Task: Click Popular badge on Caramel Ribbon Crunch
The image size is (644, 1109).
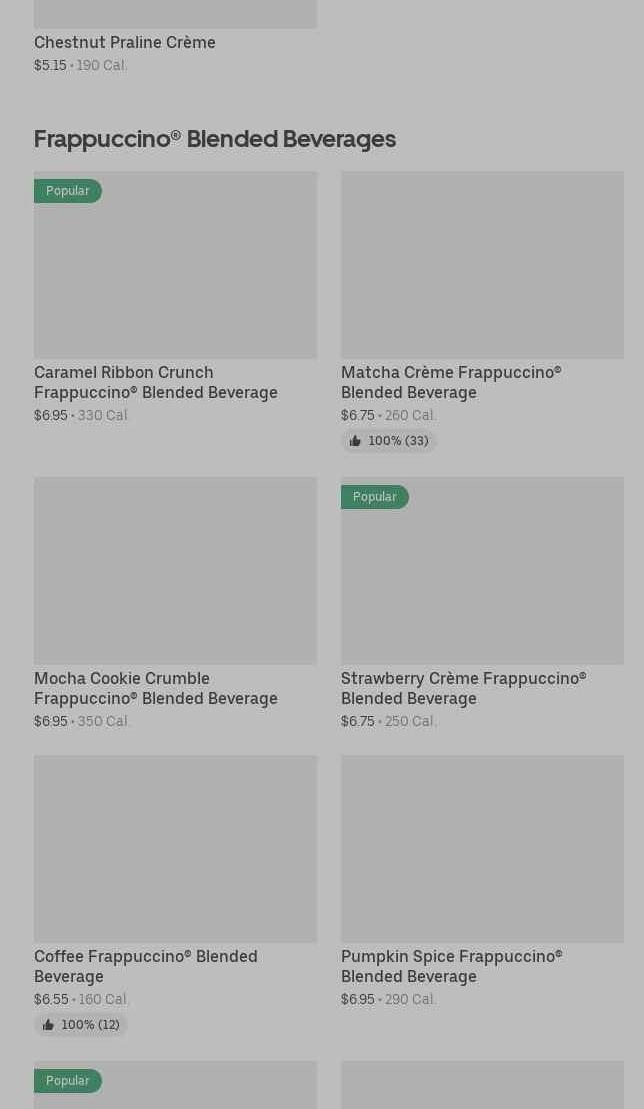Action: point(68,191)
